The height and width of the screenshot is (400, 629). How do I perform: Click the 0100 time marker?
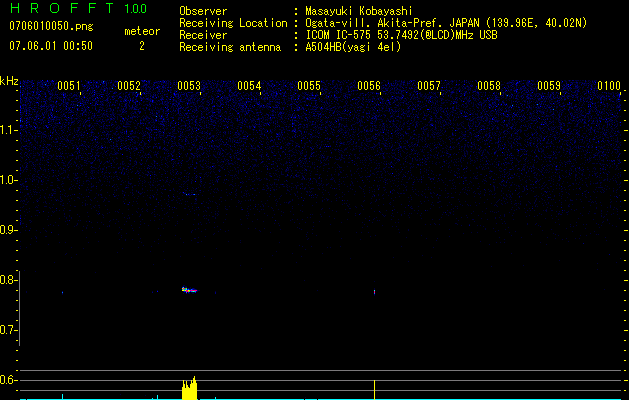click(x=609, y=86)
